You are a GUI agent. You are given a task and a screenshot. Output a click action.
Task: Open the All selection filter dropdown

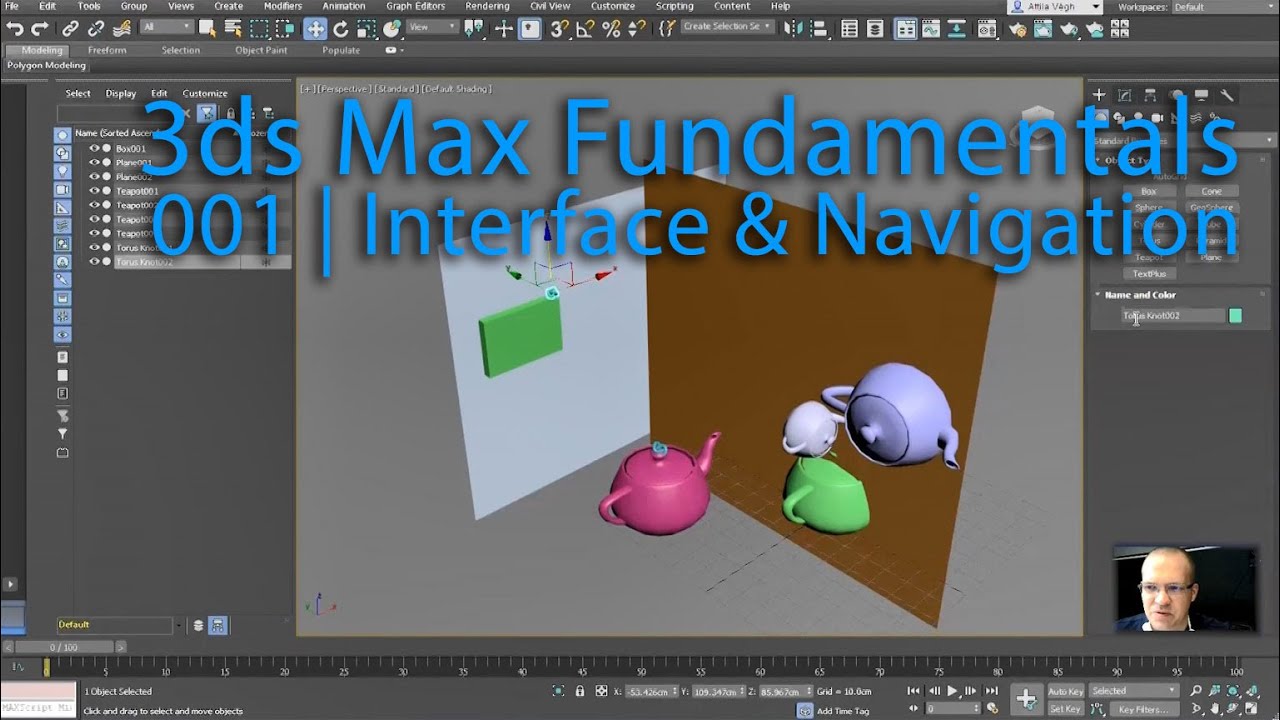click(167, 27)
